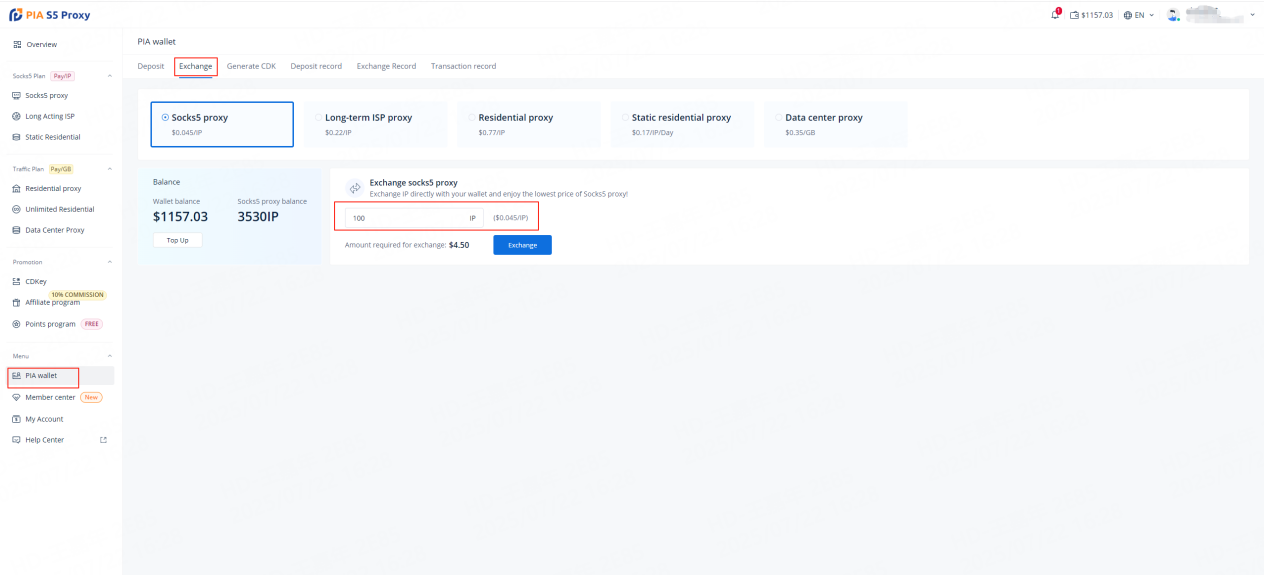Click the Top Up button
Screen dimensions: 1264x575
(177, 240)
